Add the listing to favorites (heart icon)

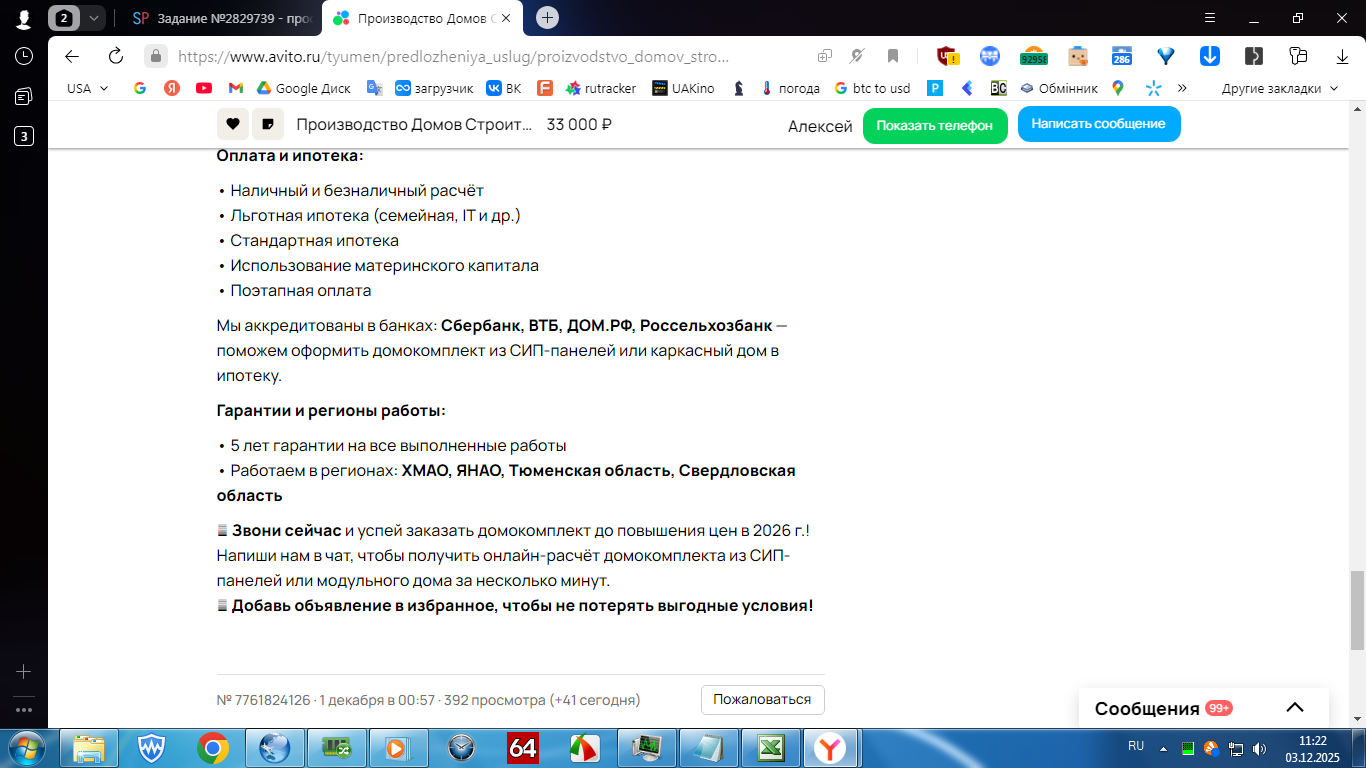coord(233,124)
